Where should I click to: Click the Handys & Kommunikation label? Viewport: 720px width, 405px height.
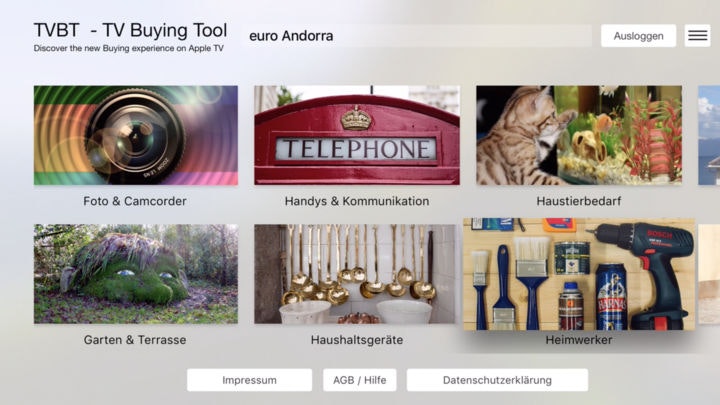(357, 201)
